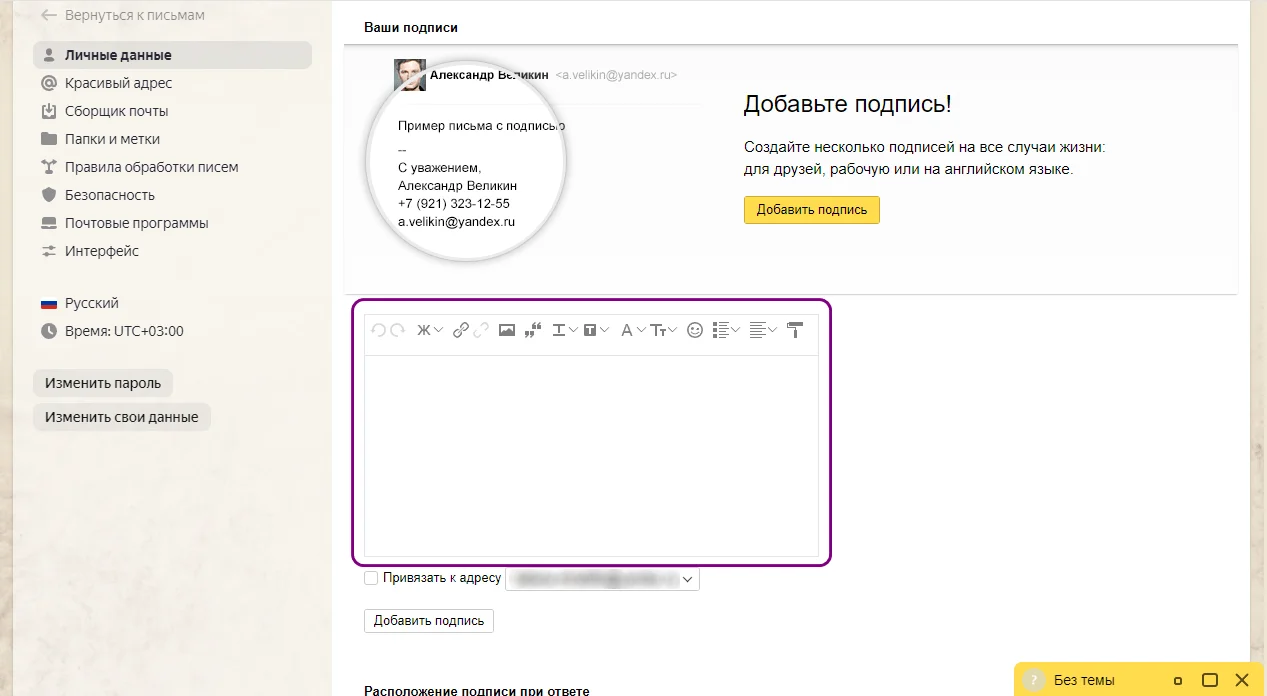Expand the bold 'Ж' text style dropdown

coord(429,330)
